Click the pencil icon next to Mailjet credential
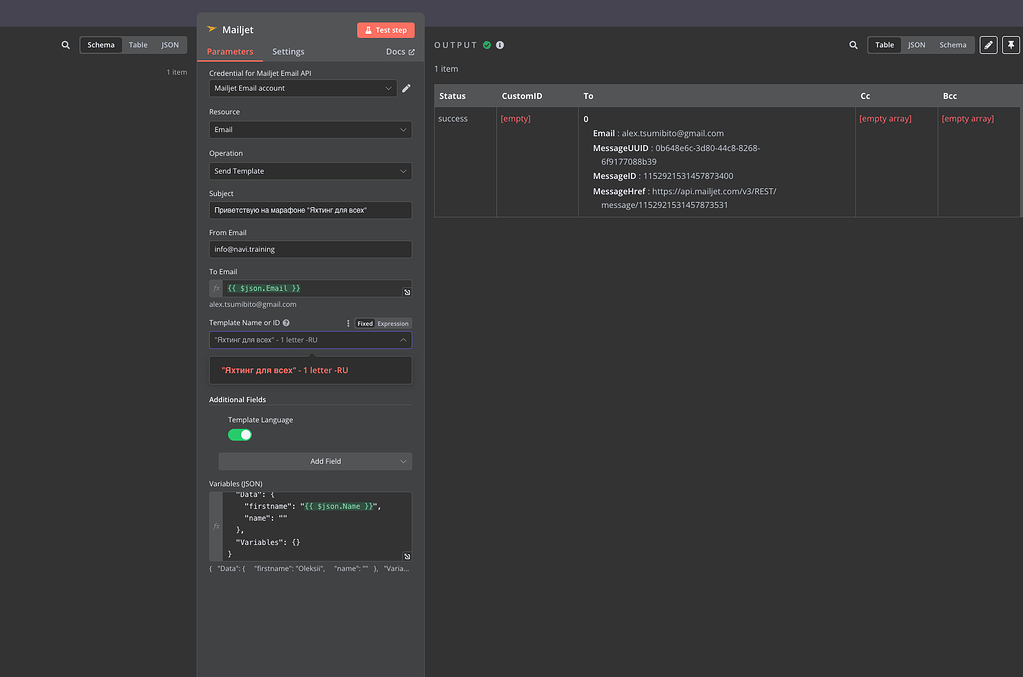This screenshot has height=677, width=1023. pyautogui.click(x=406, y=87)
